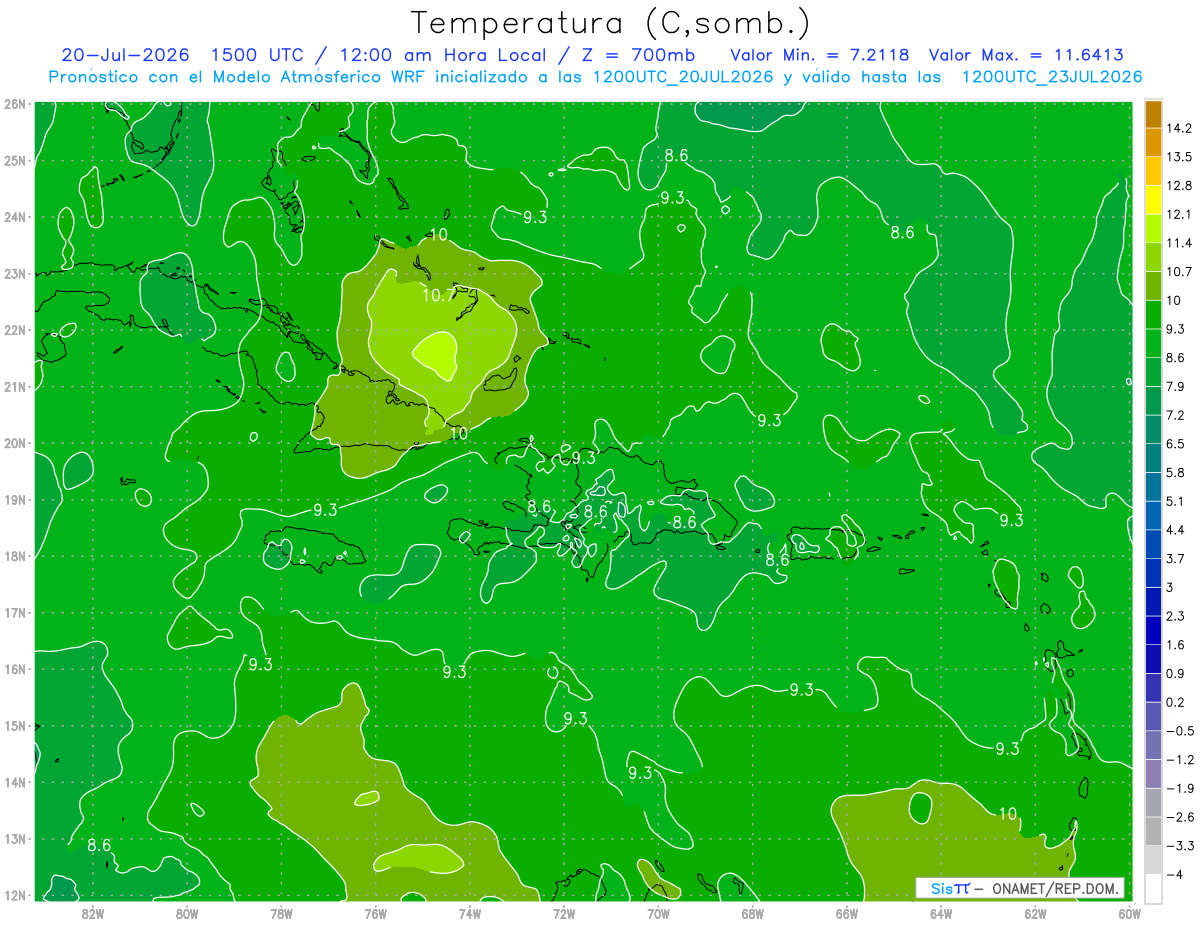Click the lime swatch between 12.1 and 11.4
This screenshot has width=1200, height=927.
point(1153,228)
